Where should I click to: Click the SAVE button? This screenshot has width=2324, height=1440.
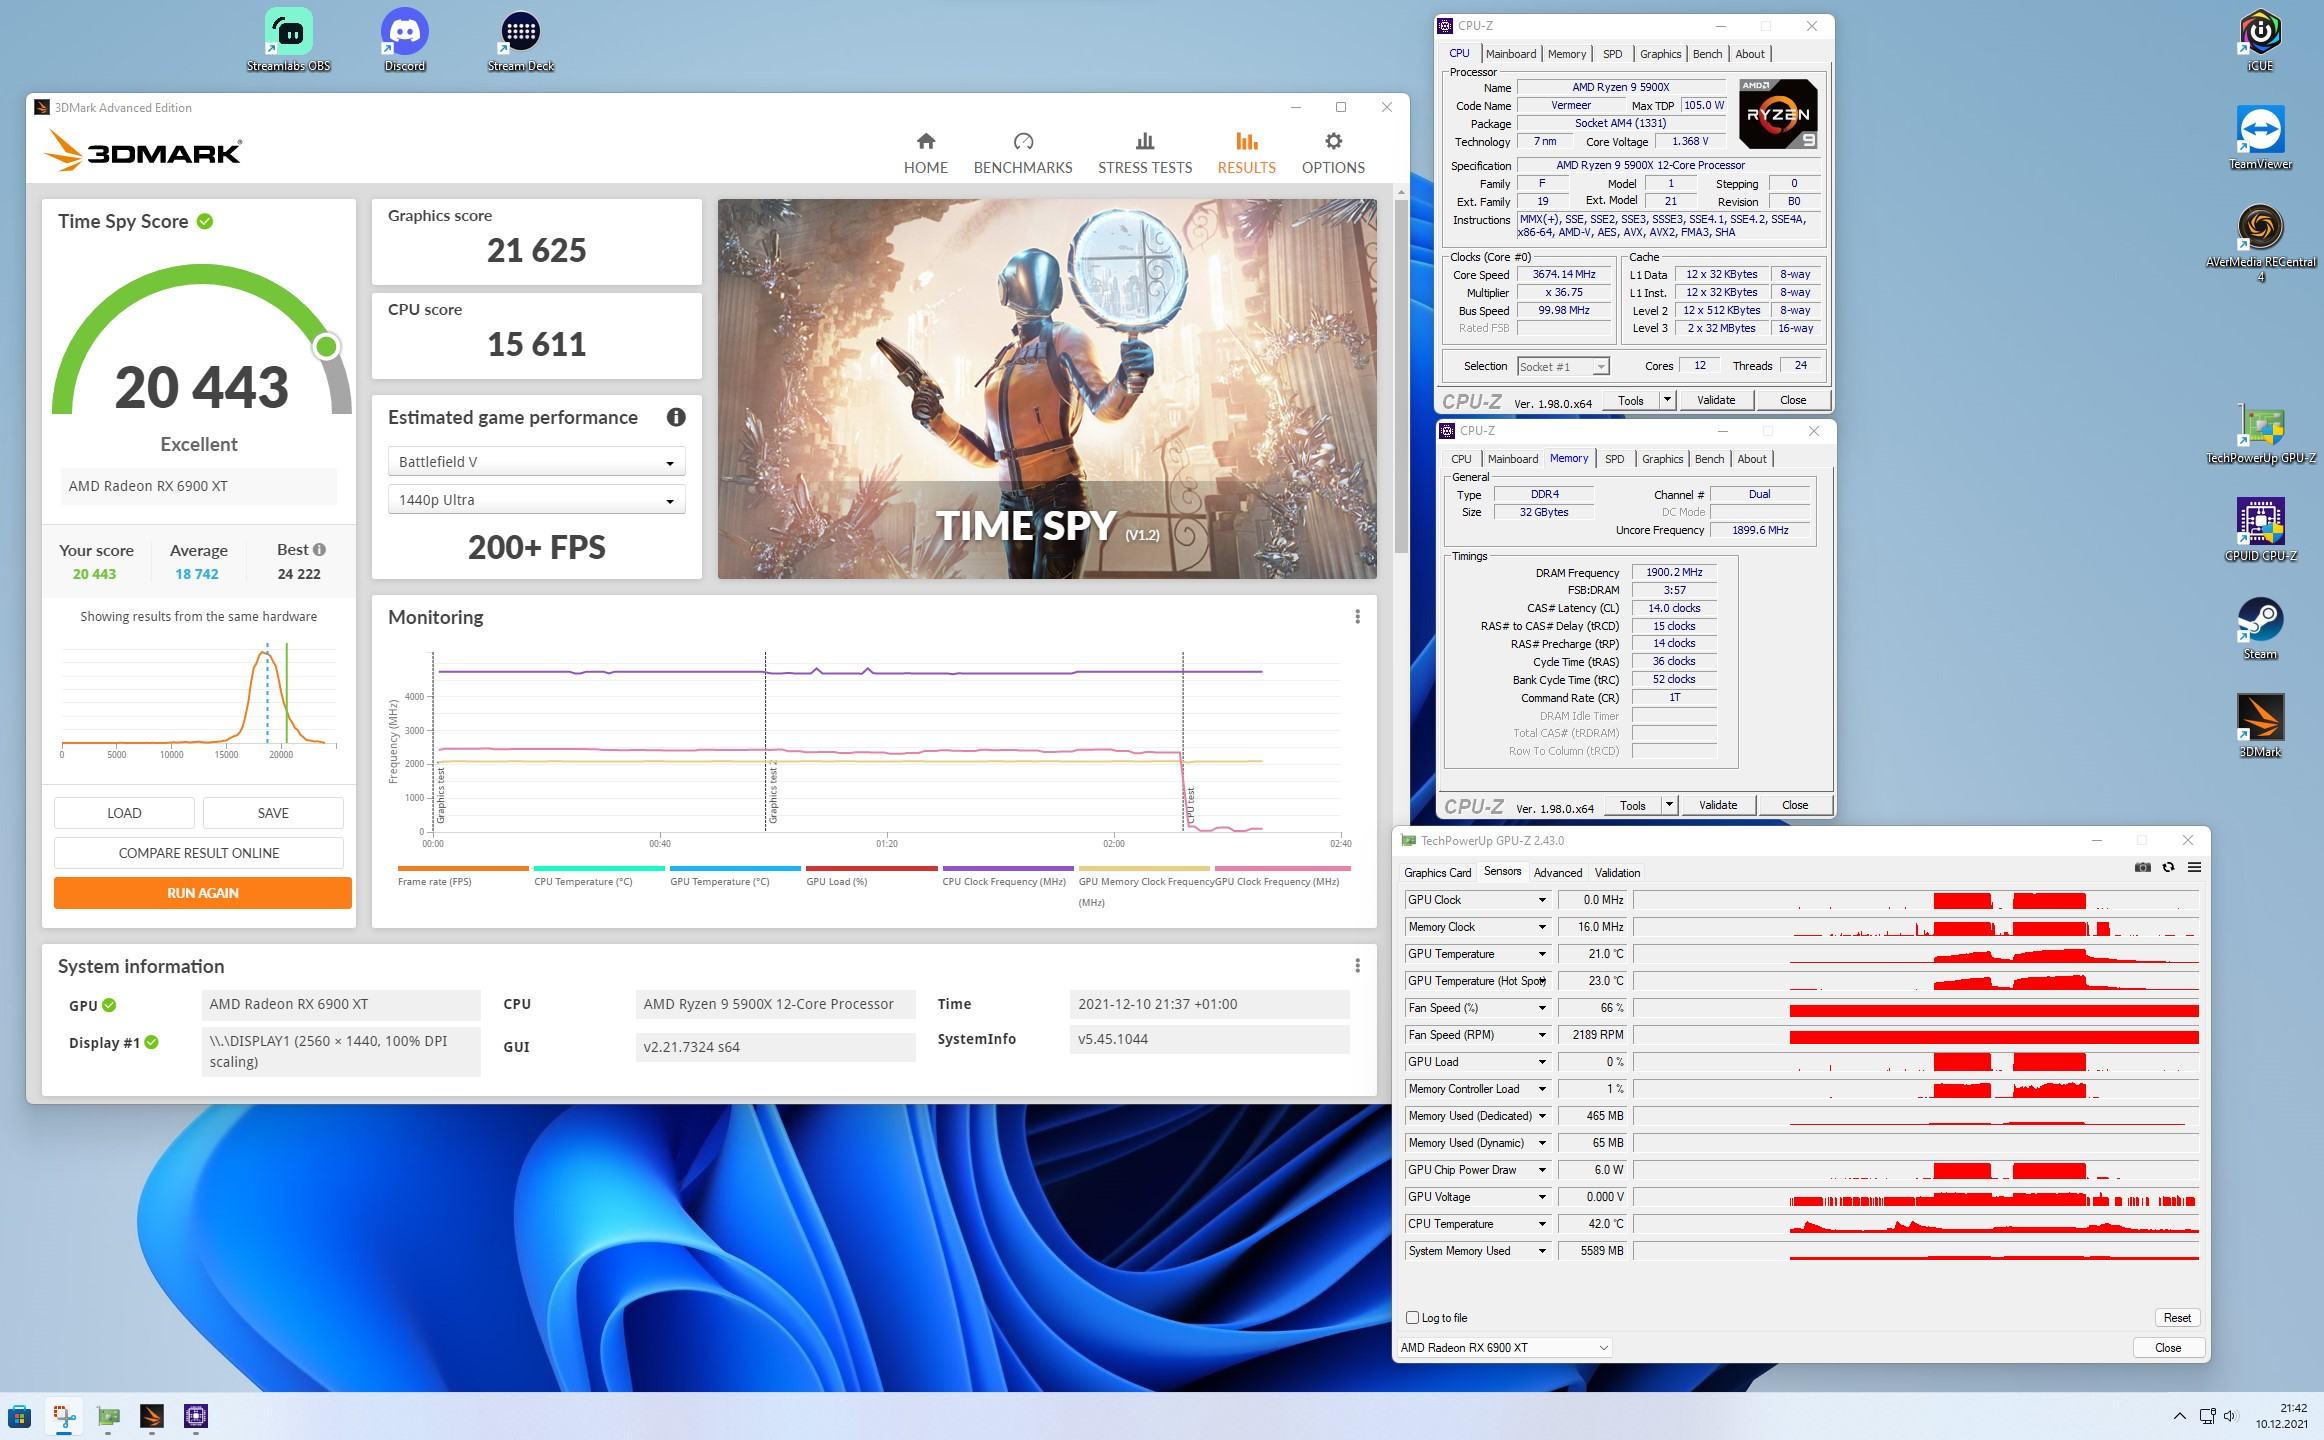pos(273,813)
